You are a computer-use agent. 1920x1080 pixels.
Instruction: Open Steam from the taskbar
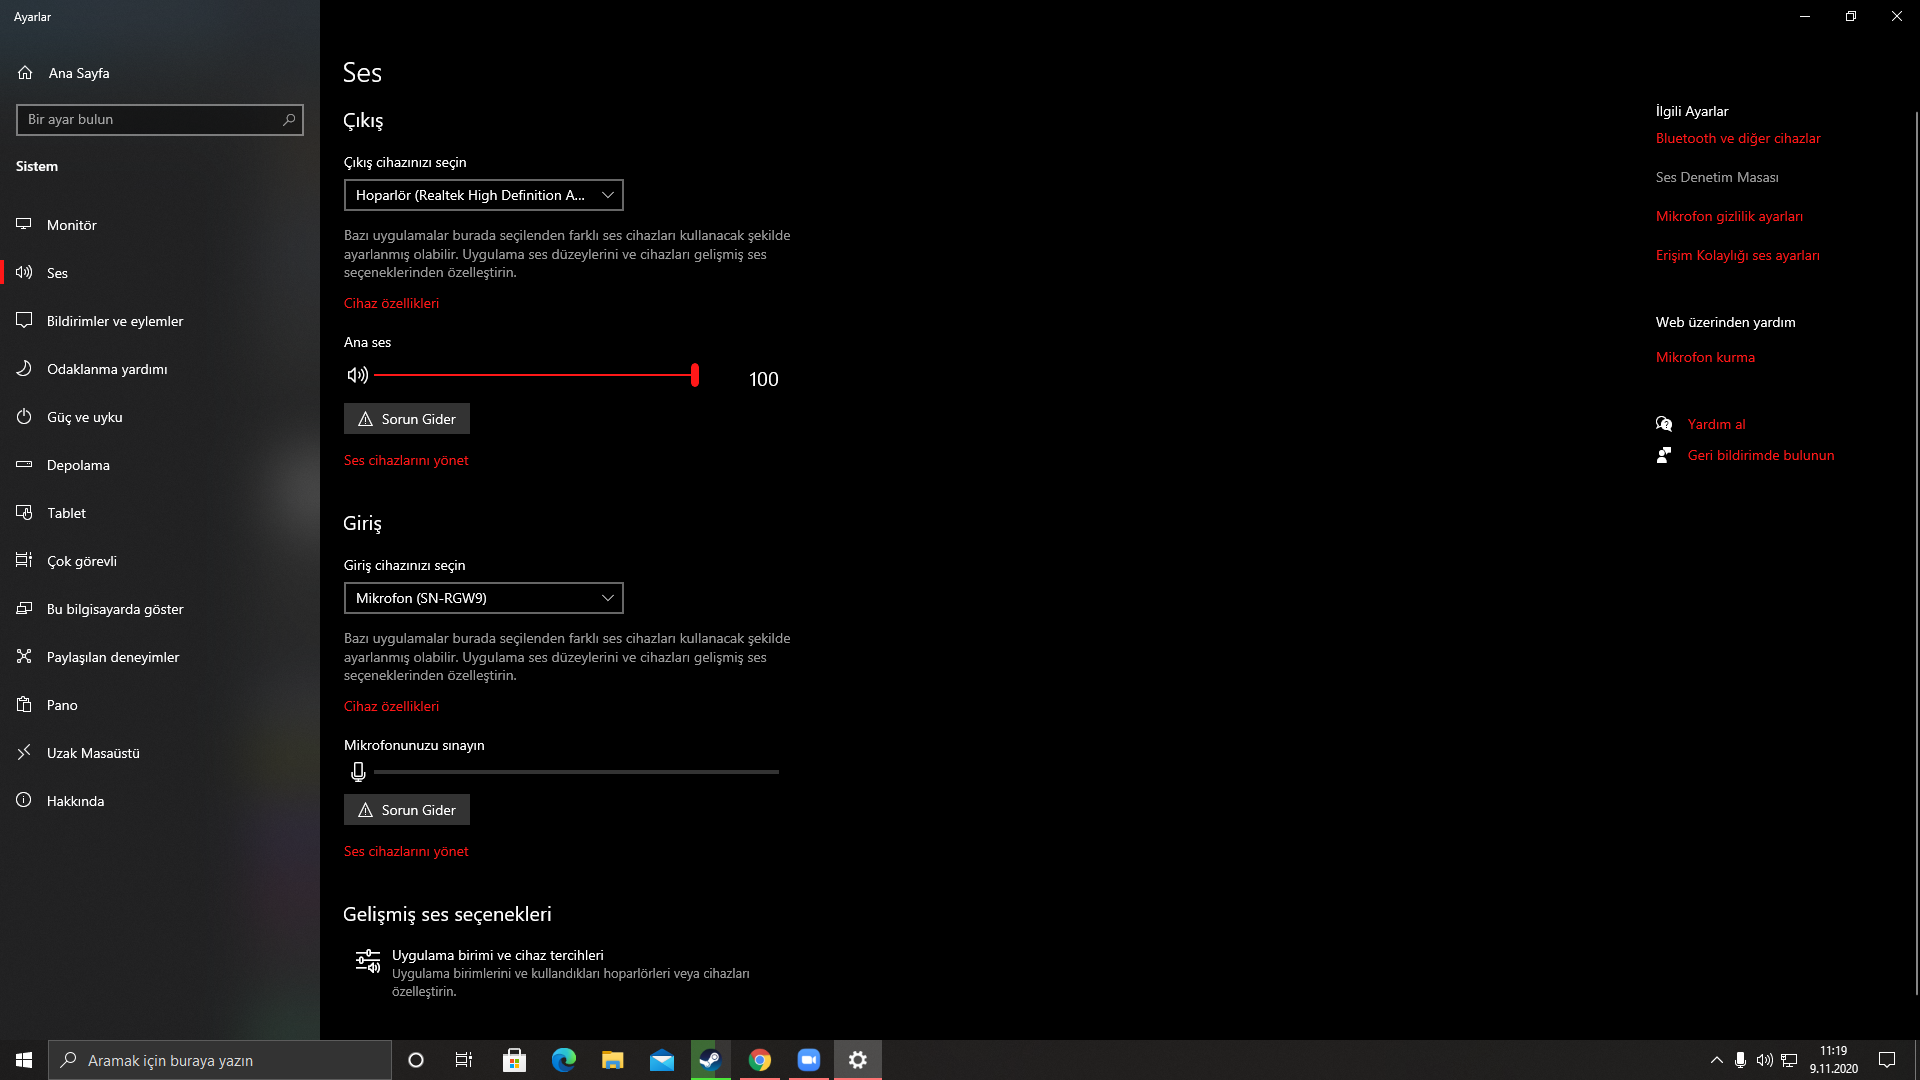pos(710,1060)
